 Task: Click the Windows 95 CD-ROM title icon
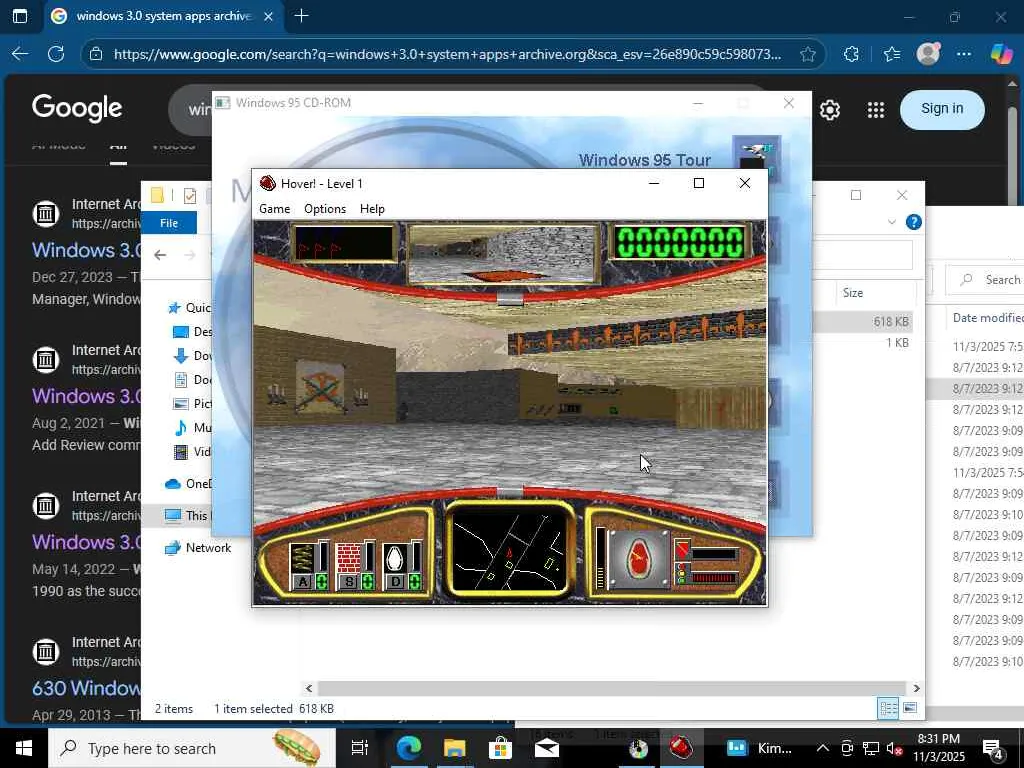coord(223,103)
